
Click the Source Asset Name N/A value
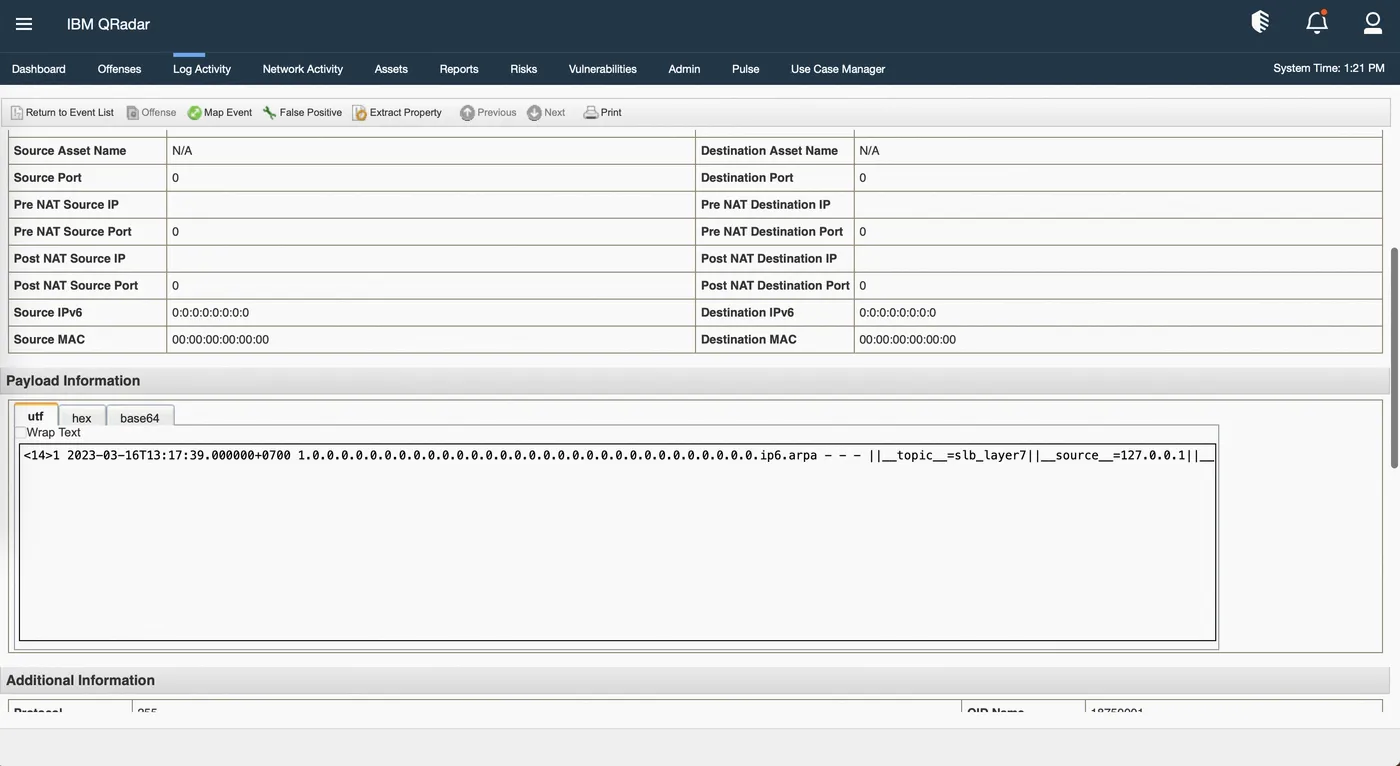(182, 151)
